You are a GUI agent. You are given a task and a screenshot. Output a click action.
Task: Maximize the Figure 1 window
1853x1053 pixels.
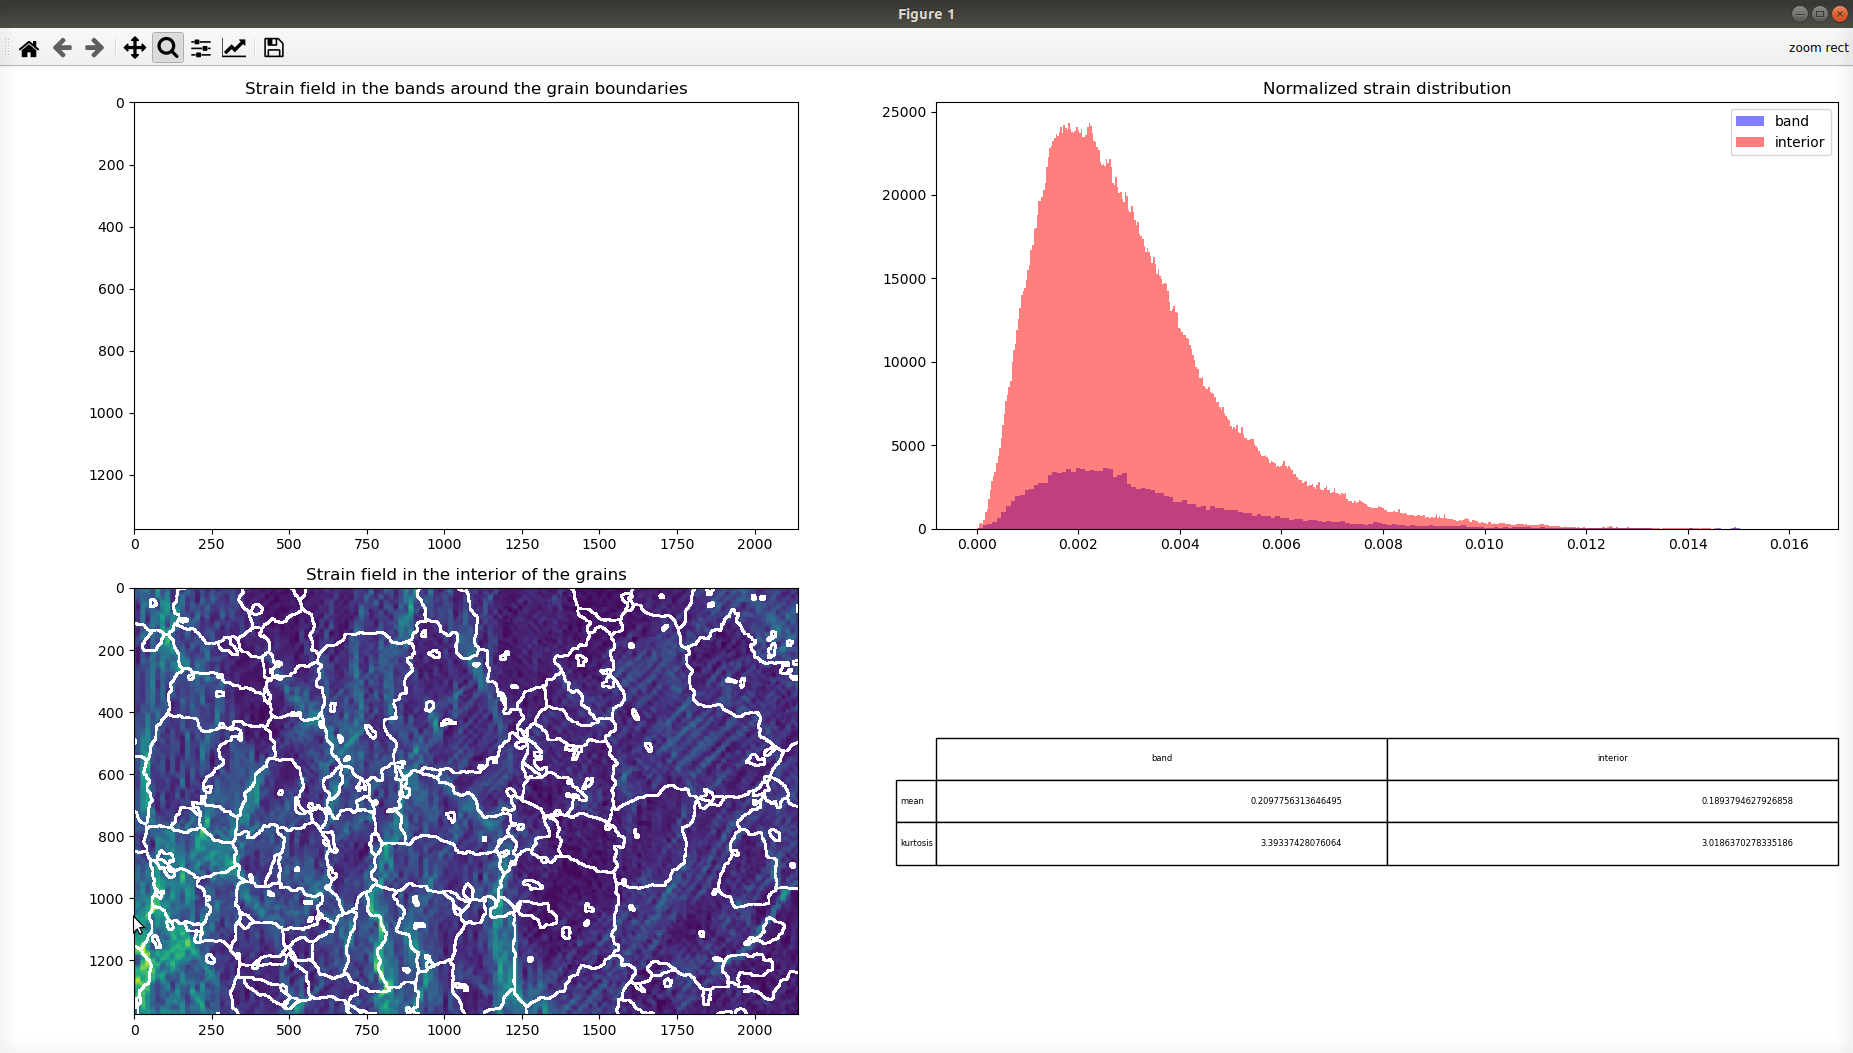click(x=1819, y=14)
